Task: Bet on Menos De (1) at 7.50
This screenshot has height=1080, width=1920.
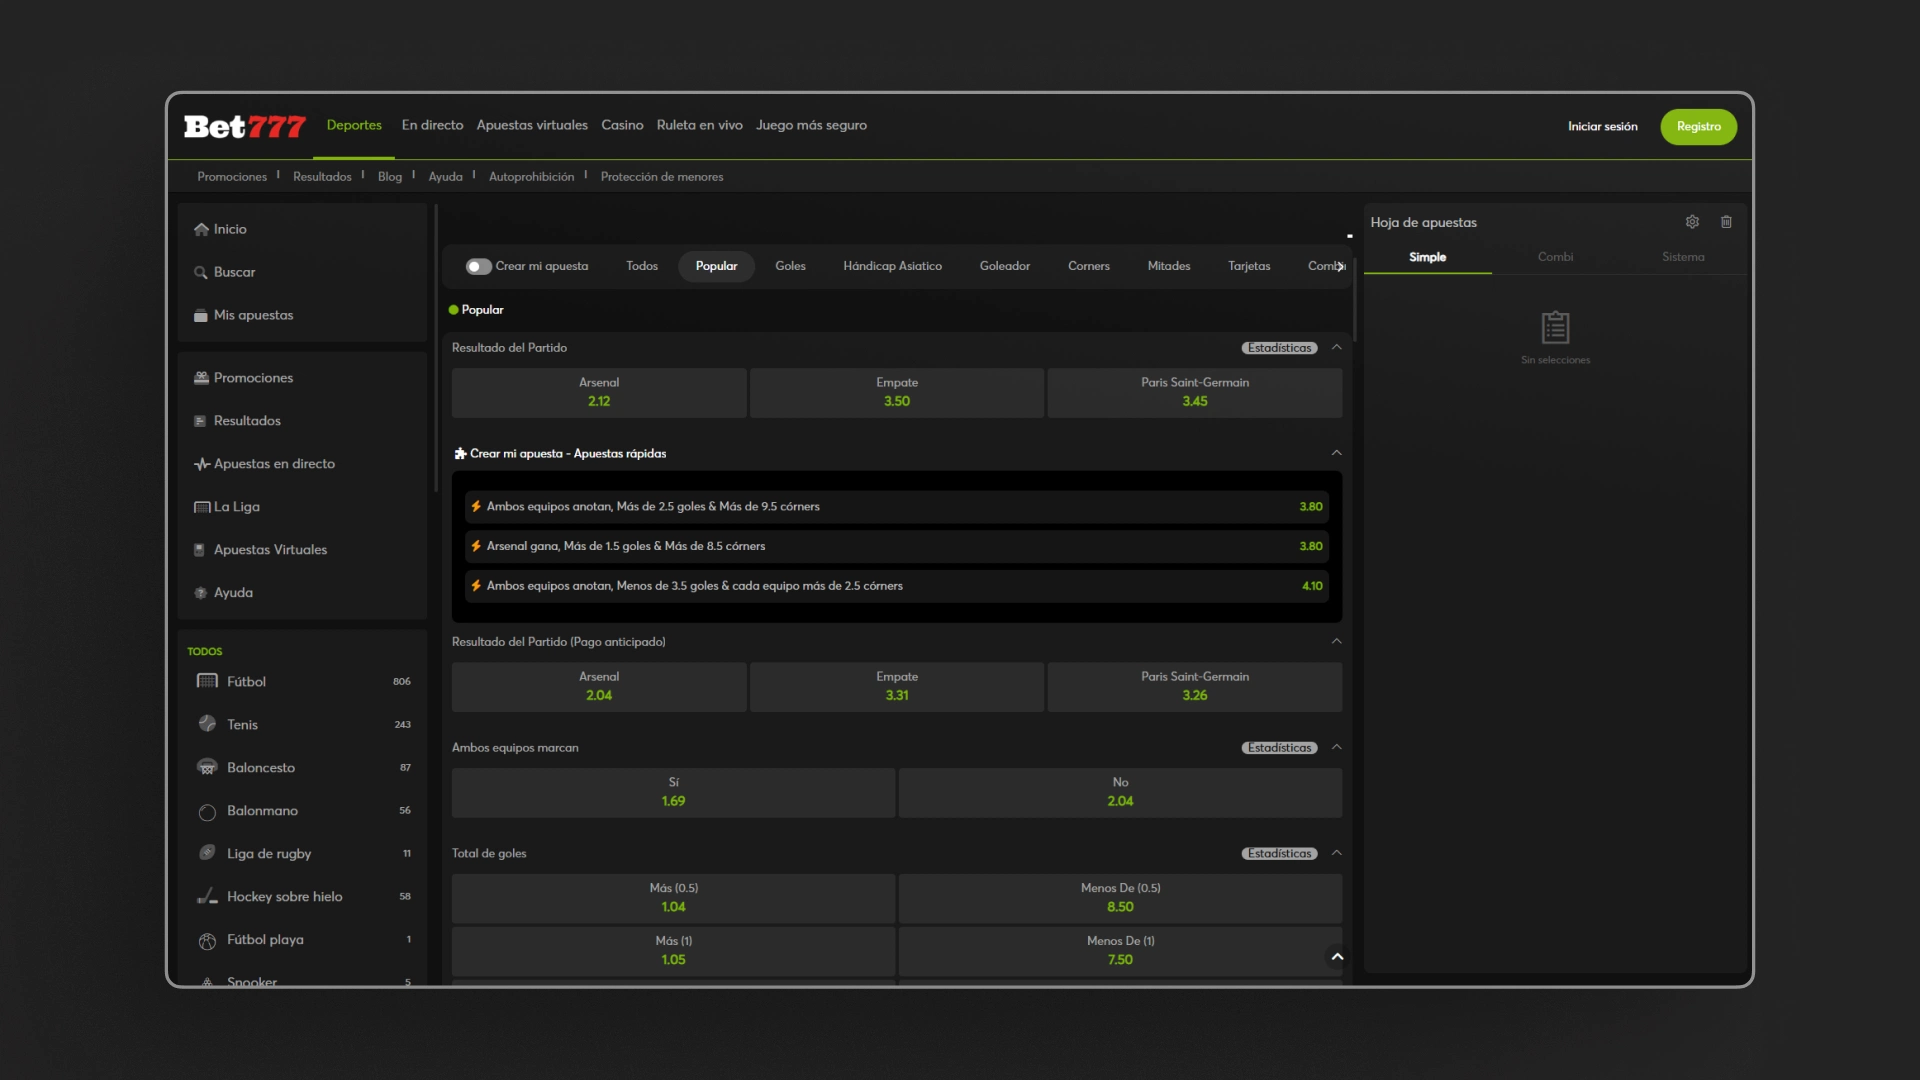Action: 1120,951
